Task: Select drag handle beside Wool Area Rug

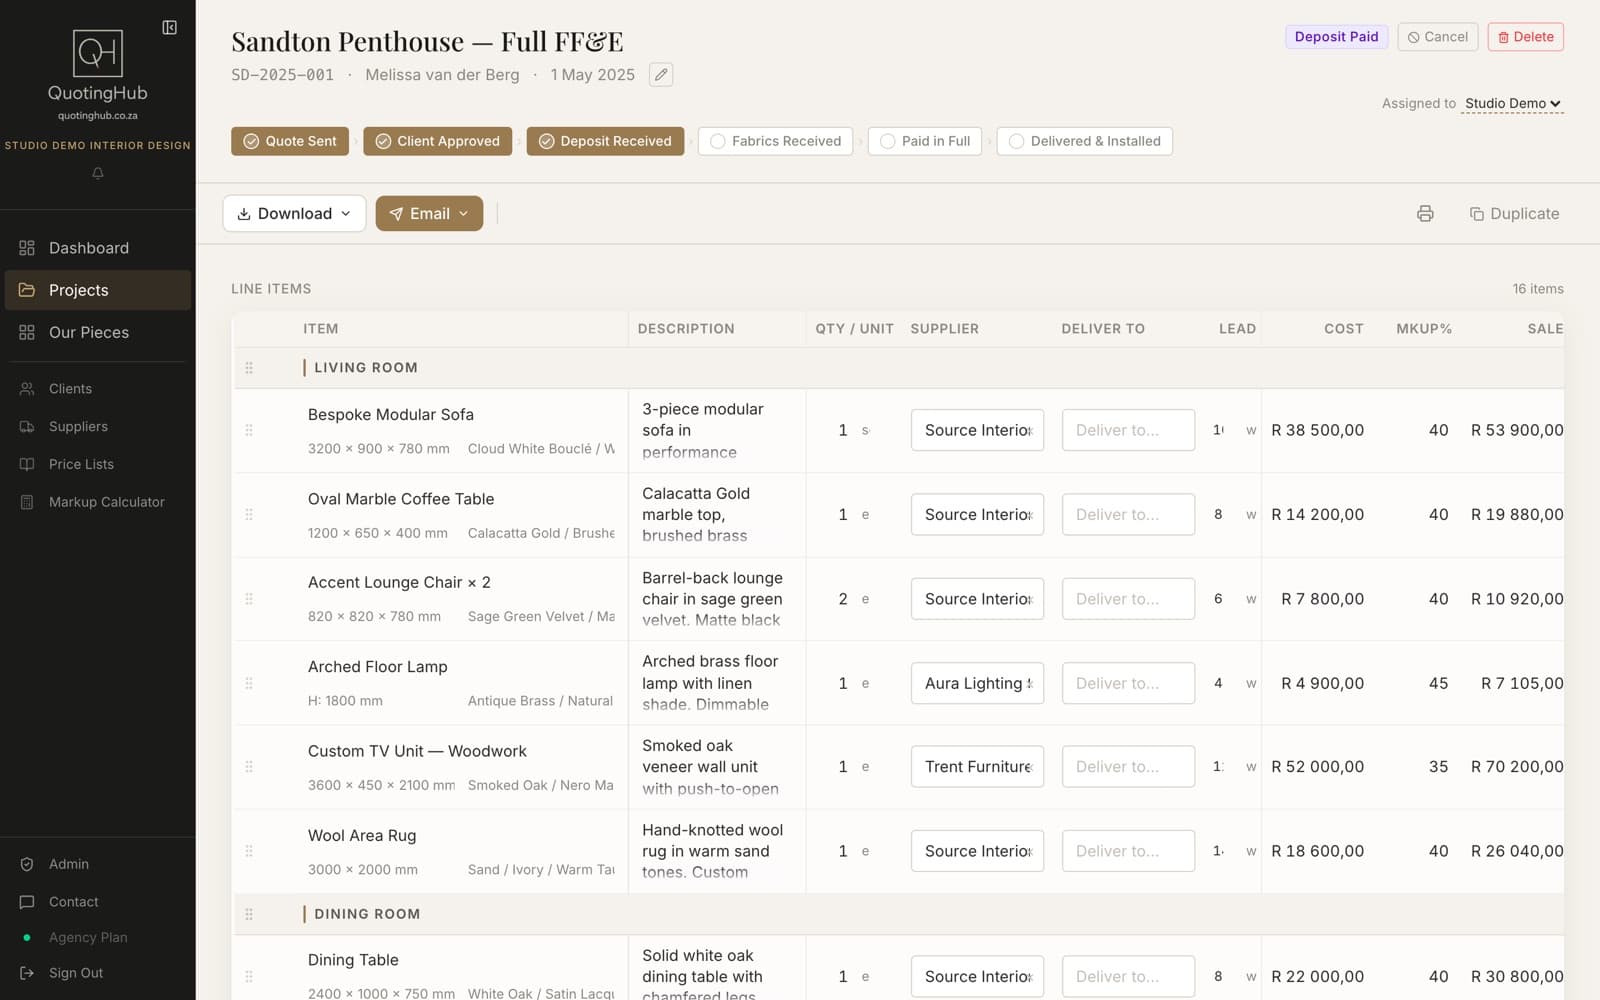Action: pyautogui.click(x=249, y=851)
